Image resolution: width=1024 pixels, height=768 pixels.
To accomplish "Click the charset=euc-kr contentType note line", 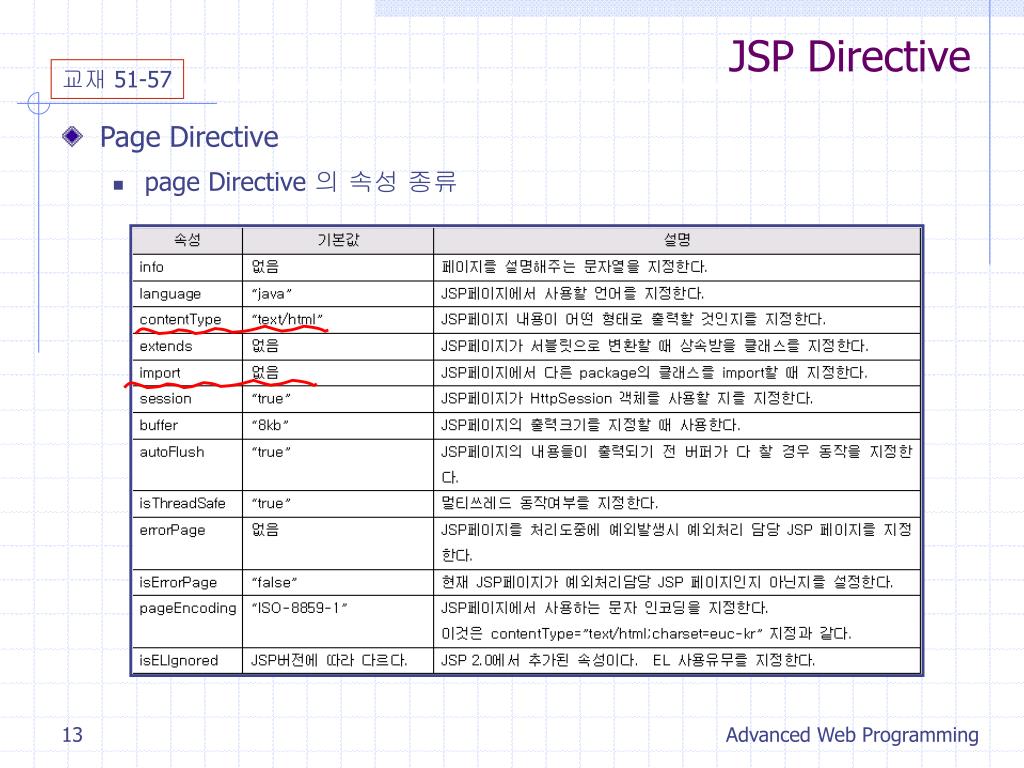I will 647,633.
